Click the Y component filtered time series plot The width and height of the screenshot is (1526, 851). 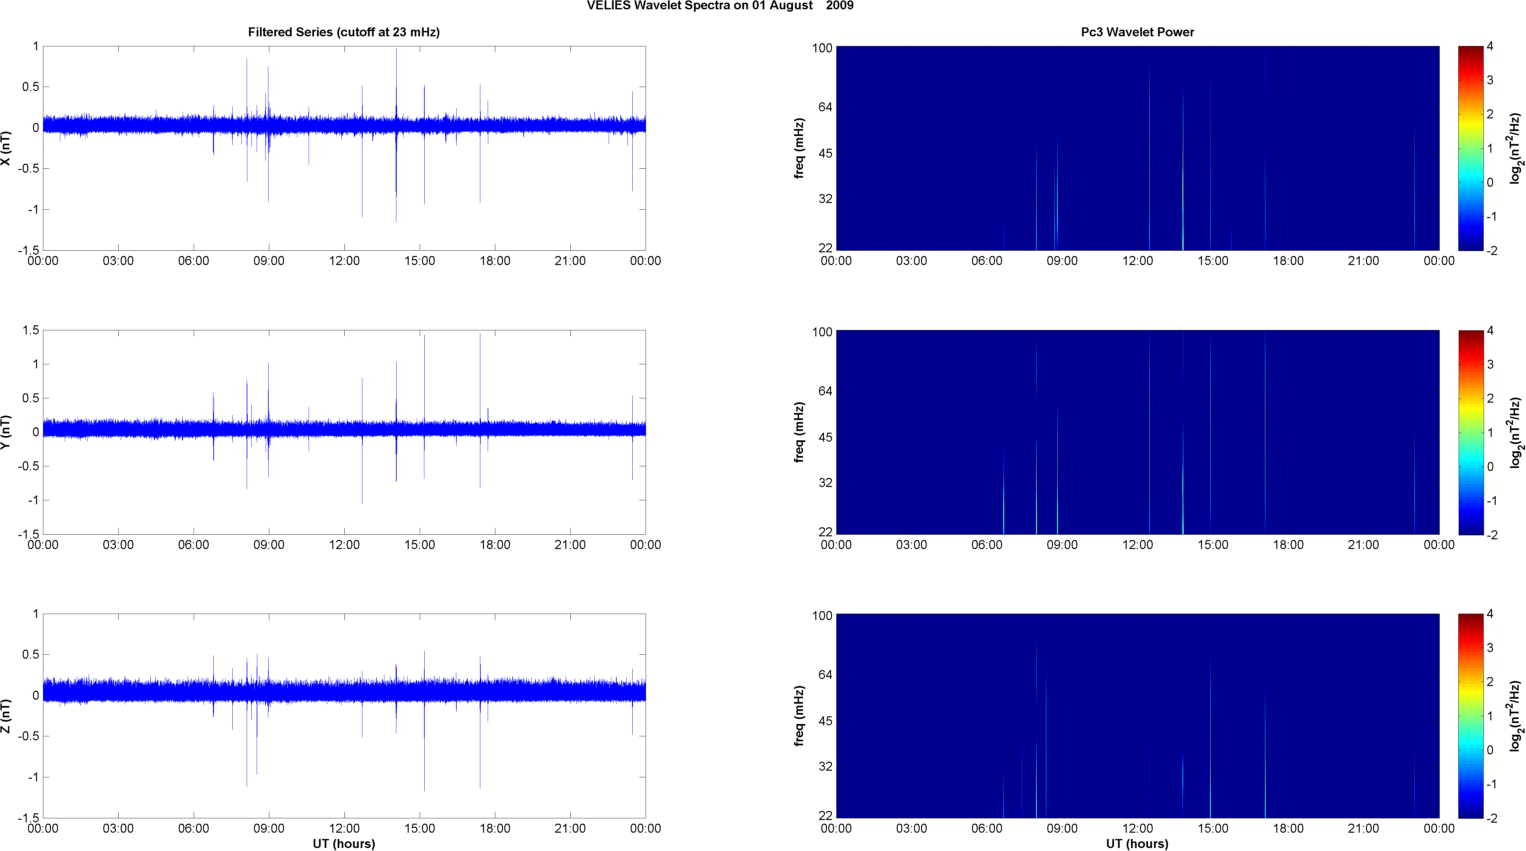(x=344, y=432)
